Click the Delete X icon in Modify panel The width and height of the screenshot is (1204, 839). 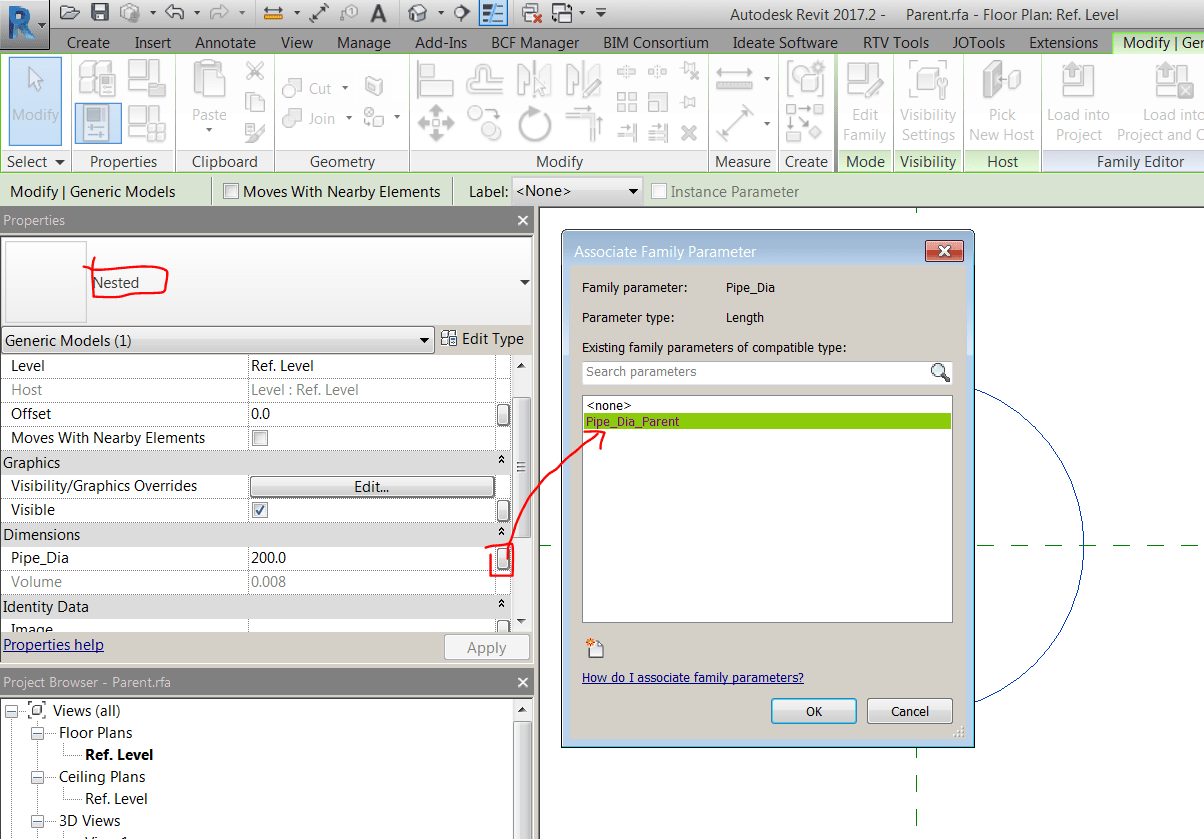click(689, 132)
